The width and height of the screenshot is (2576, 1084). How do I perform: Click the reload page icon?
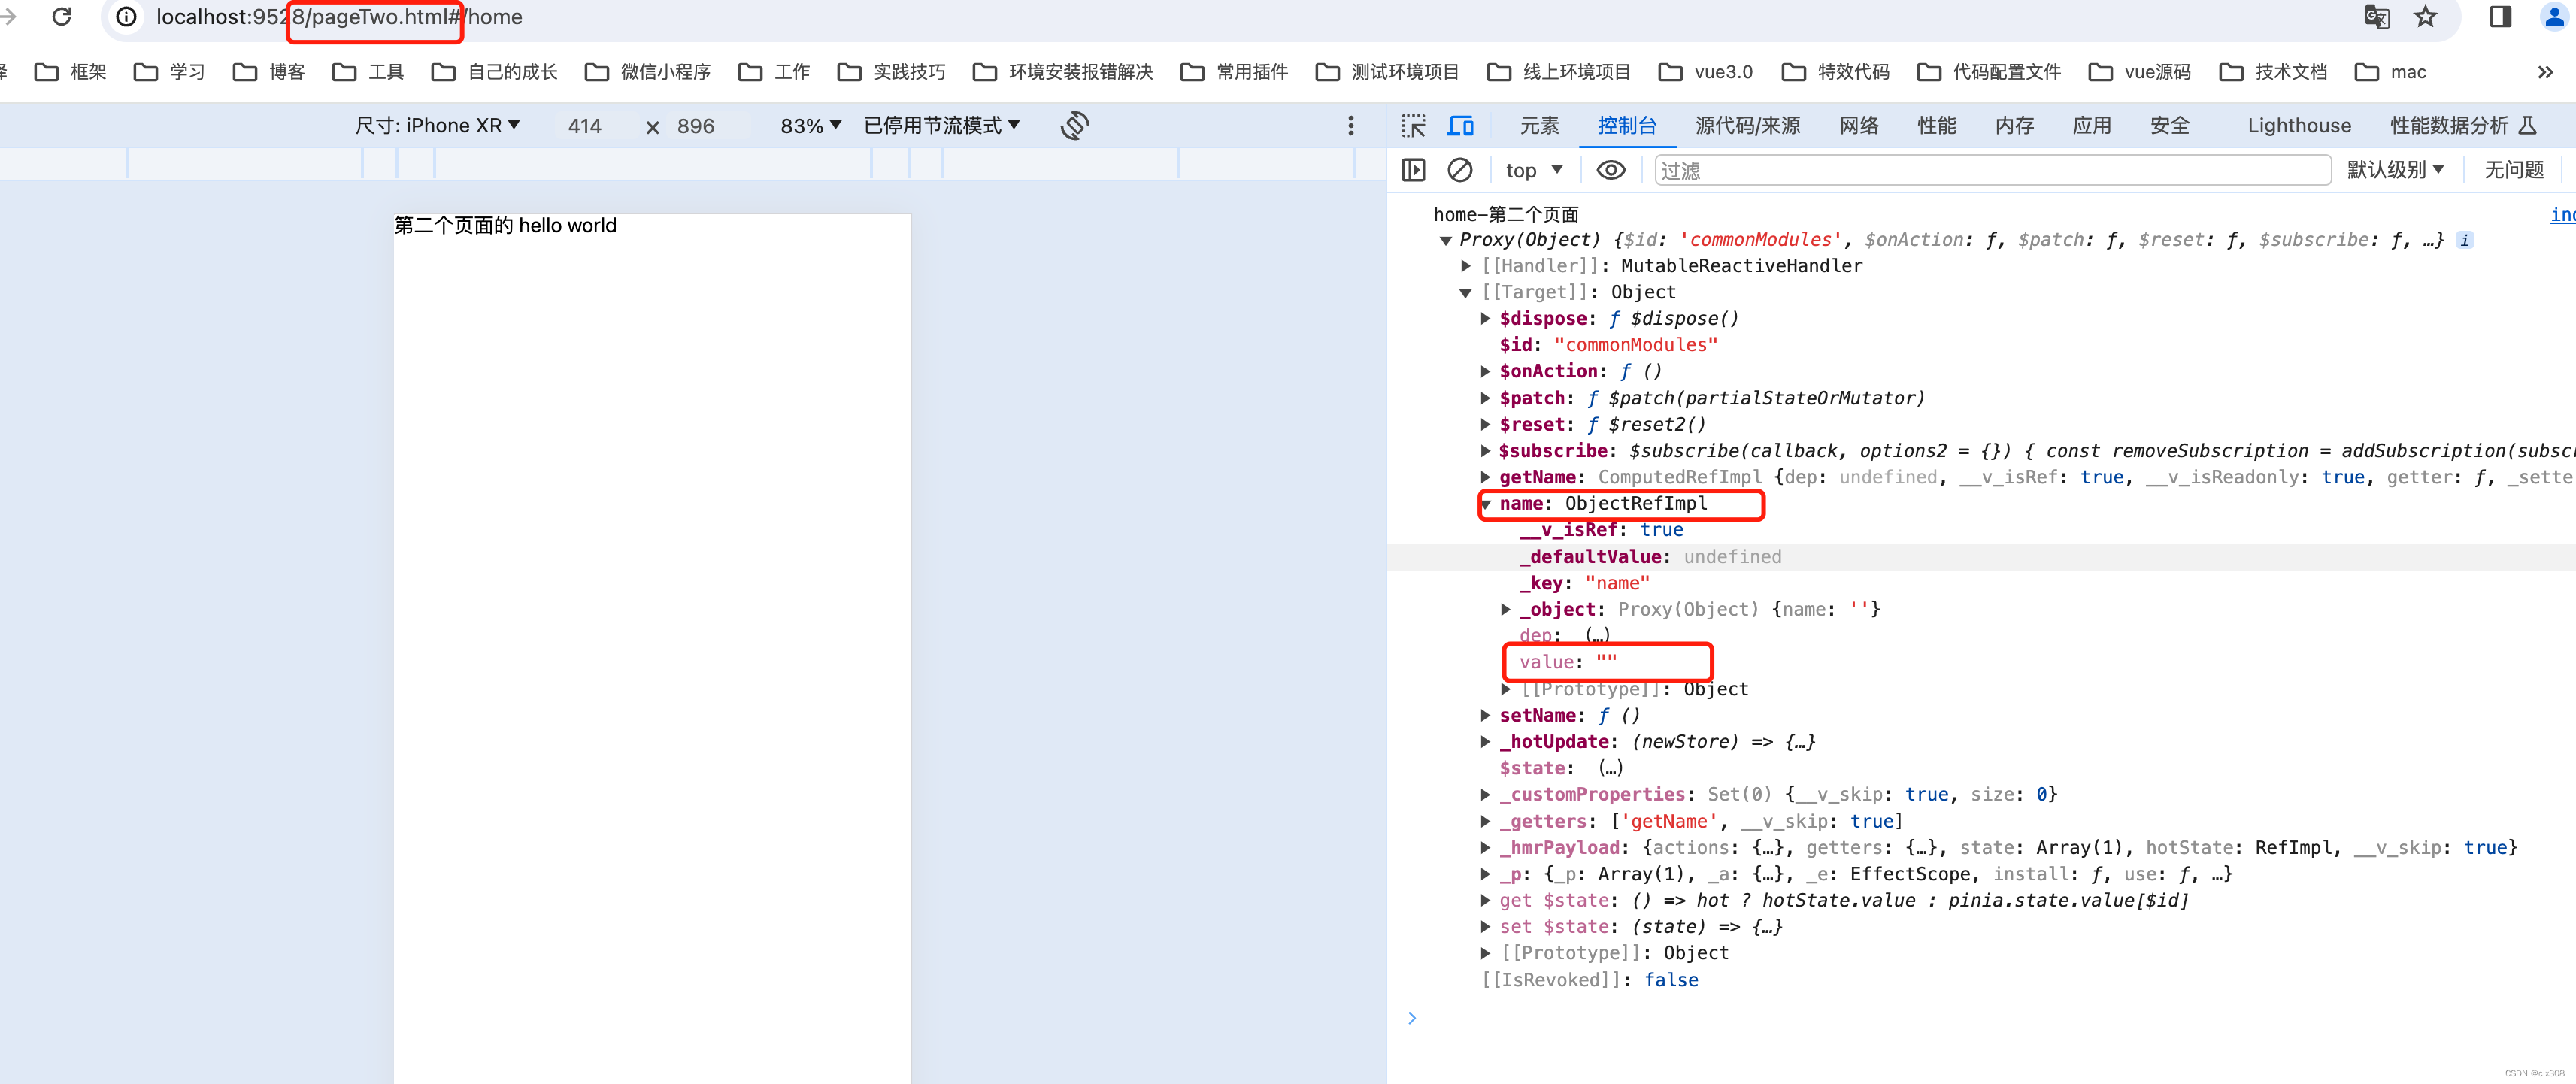62,17
